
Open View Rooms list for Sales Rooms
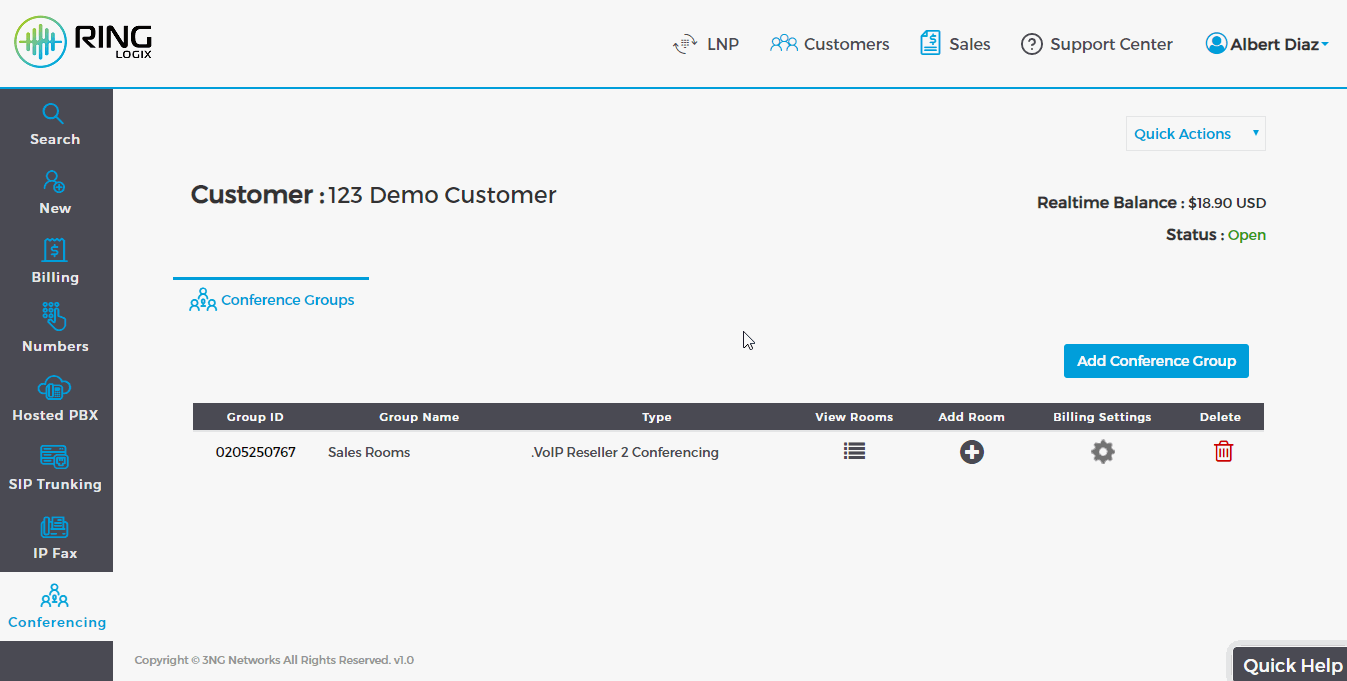pos(854,452)
